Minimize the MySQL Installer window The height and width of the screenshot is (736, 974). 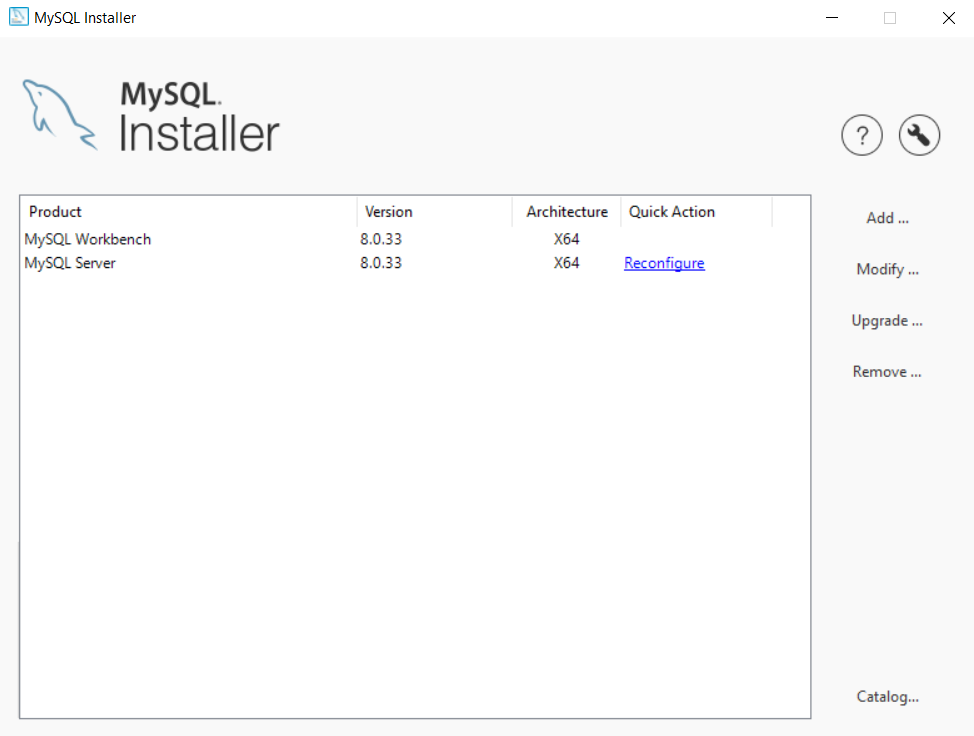[x=831, y=17]
